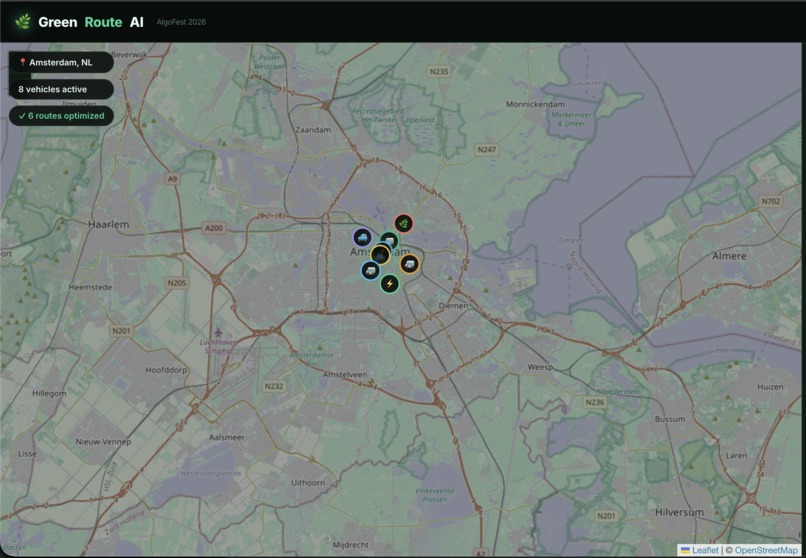The width and height of the screenshot is (806, 558).
Task: Click the Aalsmeer label
Action: (227, 437)
